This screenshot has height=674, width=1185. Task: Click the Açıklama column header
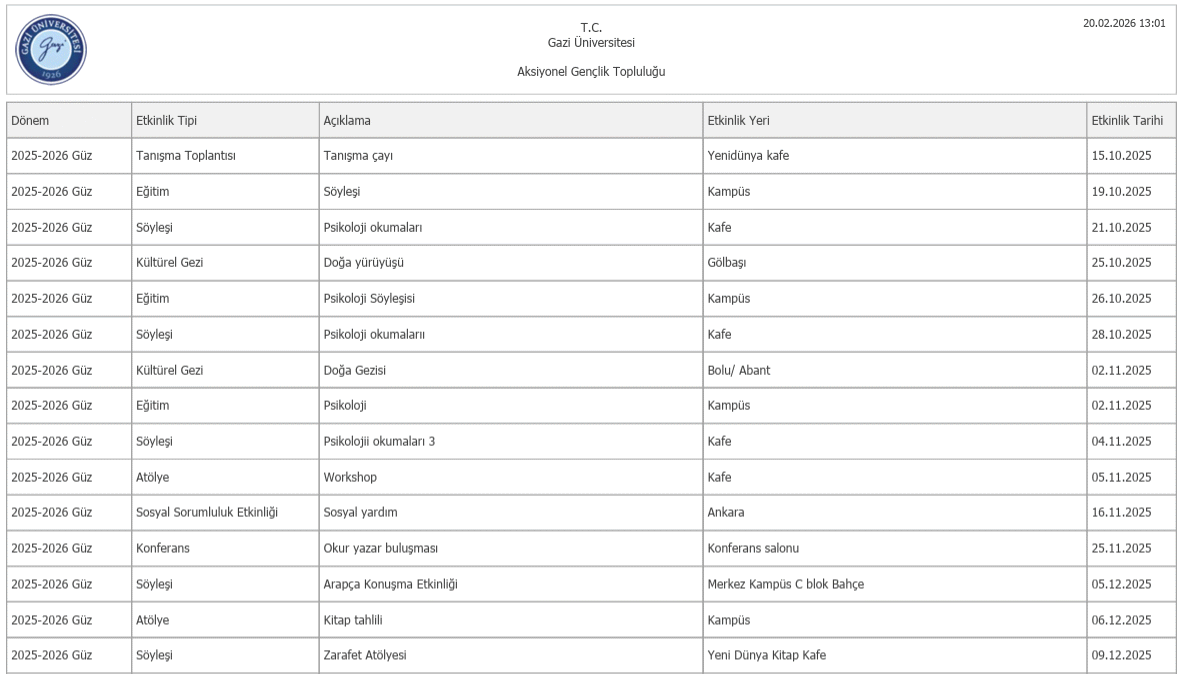click(347, 121)
